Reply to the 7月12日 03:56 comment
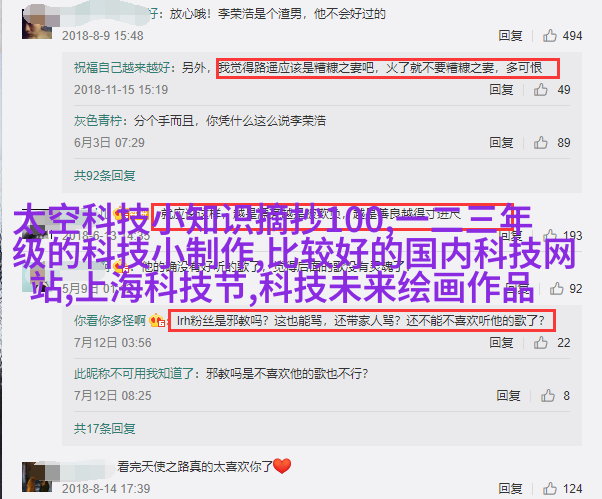 501,342
